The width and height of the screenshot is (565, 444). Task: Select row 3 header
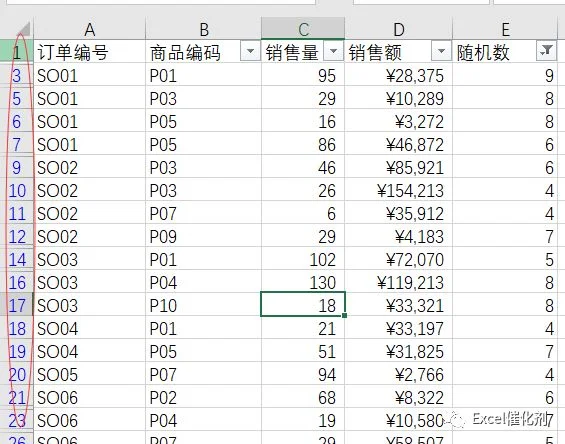click(17, 75)
